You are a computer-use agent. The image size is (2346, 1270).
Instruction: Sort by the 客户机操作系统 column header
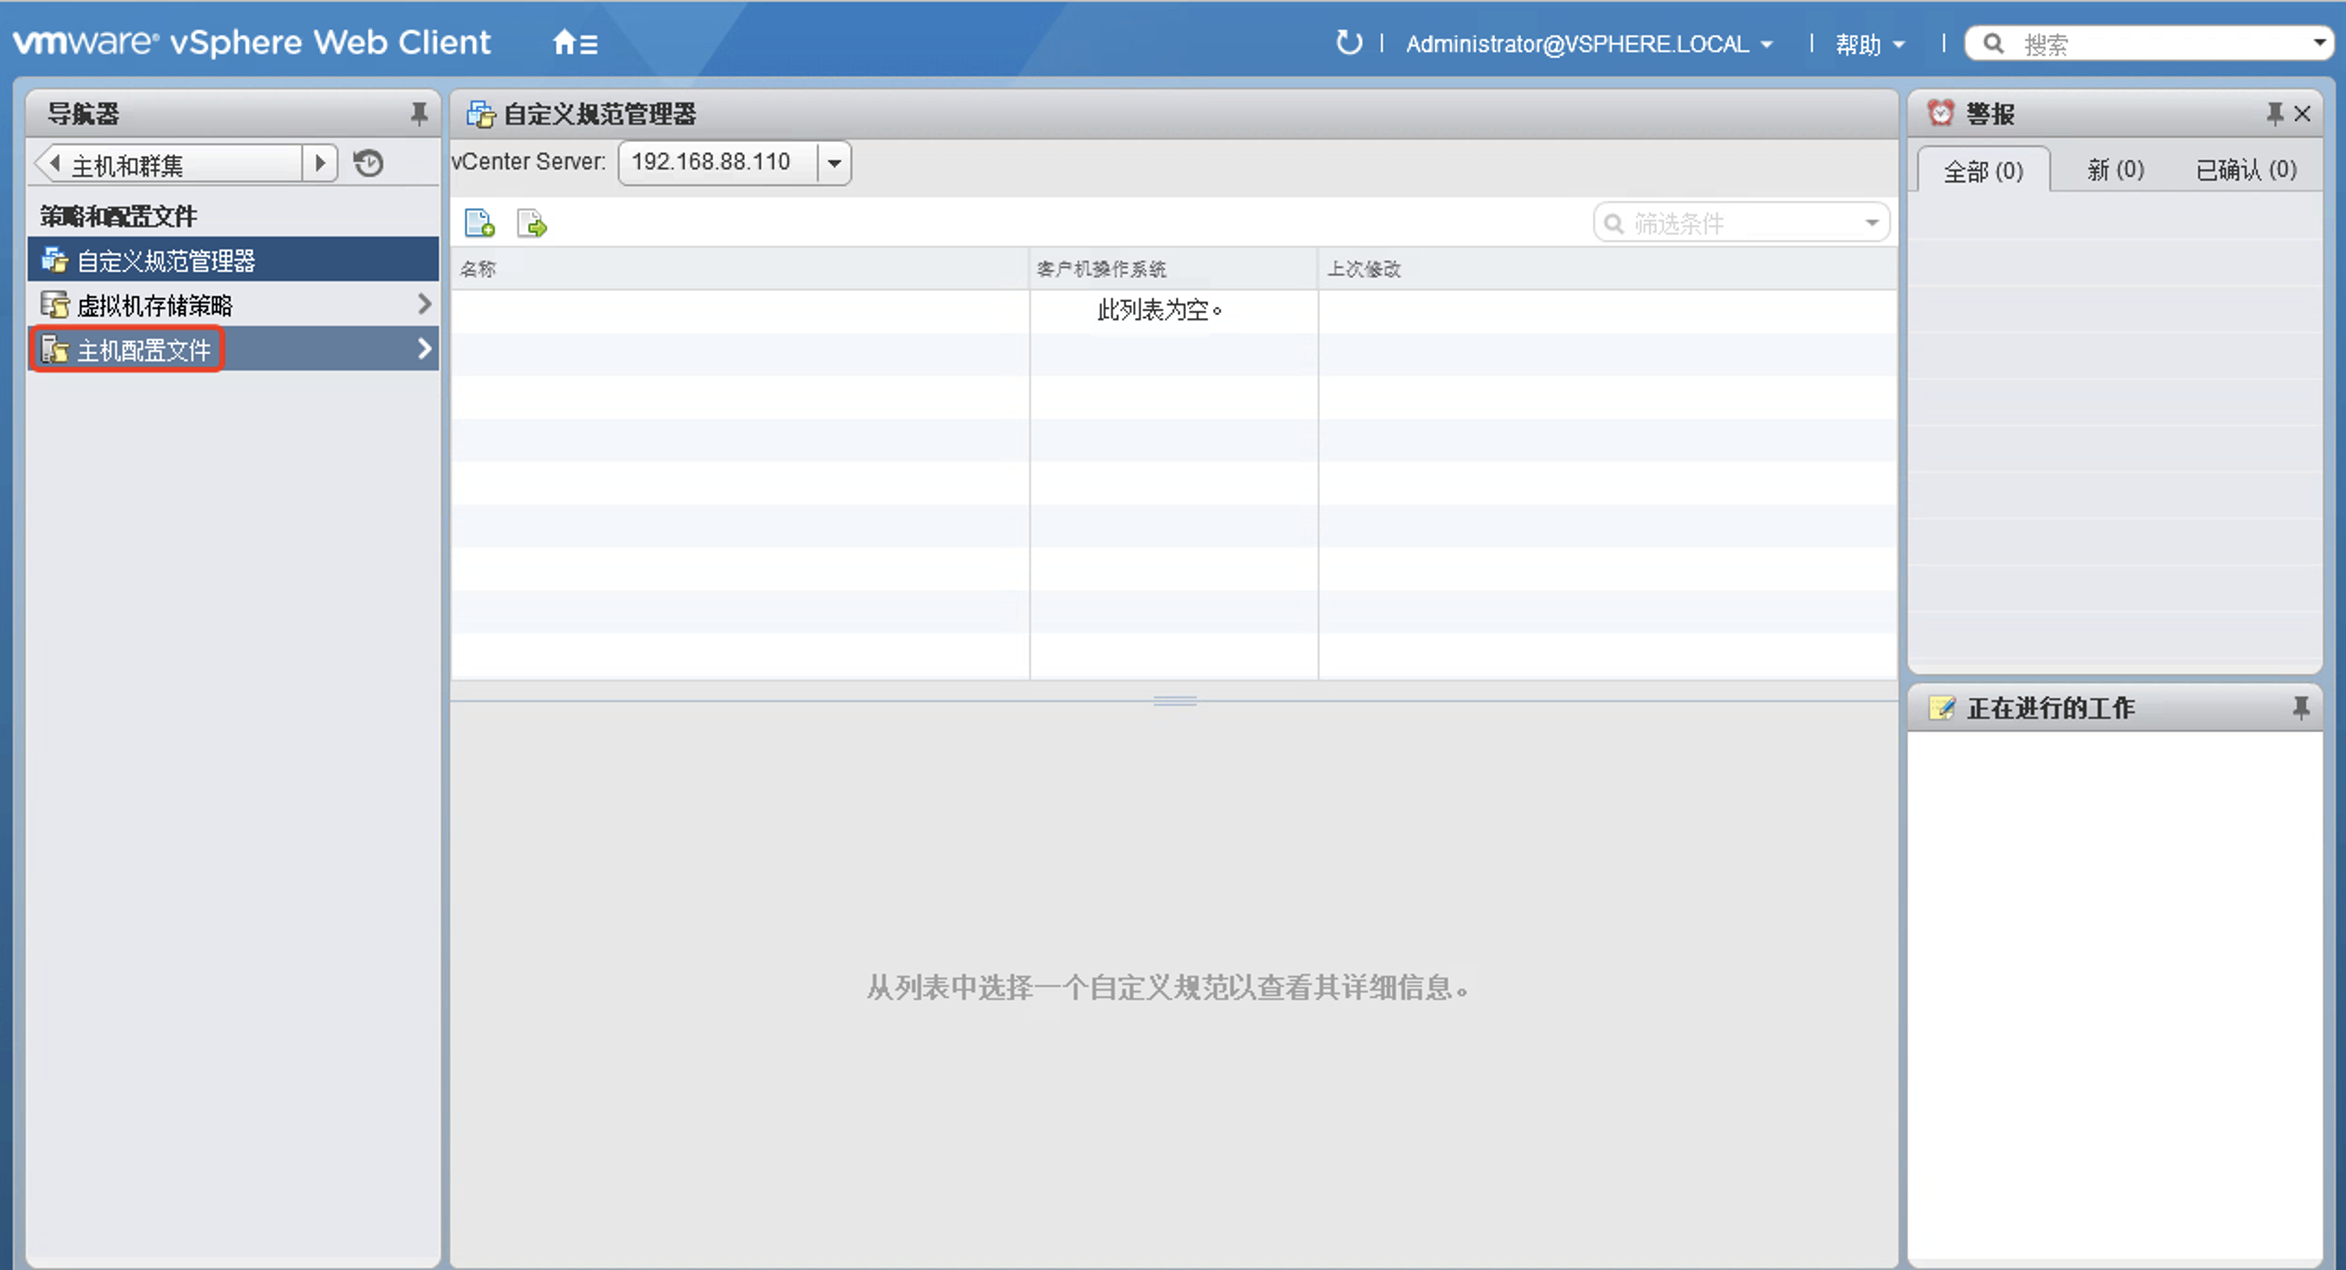[1174, 269]
